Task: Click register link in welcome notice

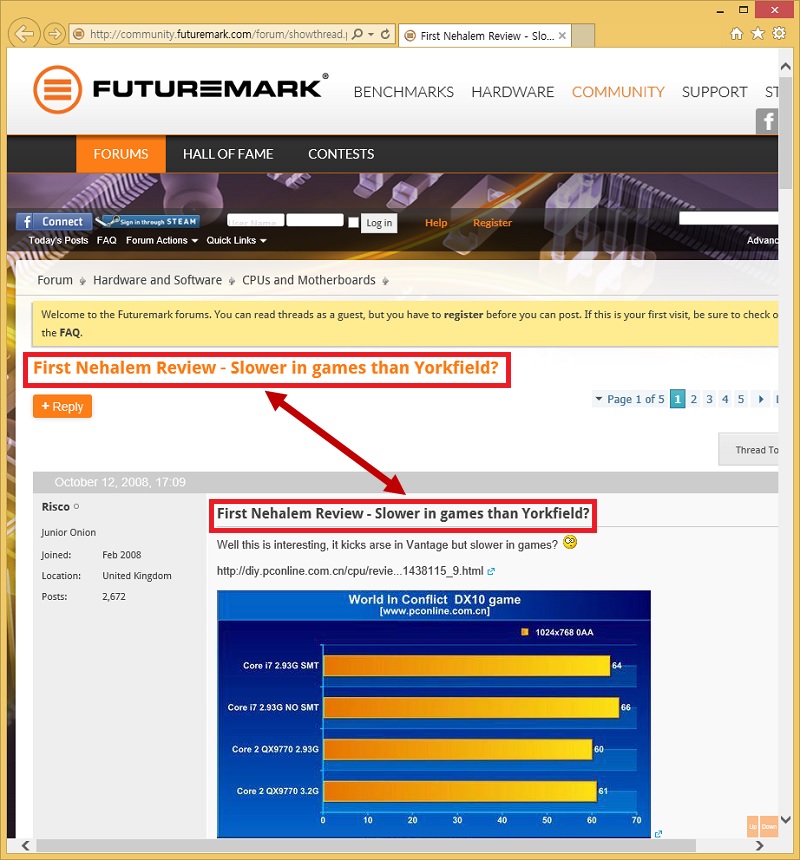Action: click(463, 315)
